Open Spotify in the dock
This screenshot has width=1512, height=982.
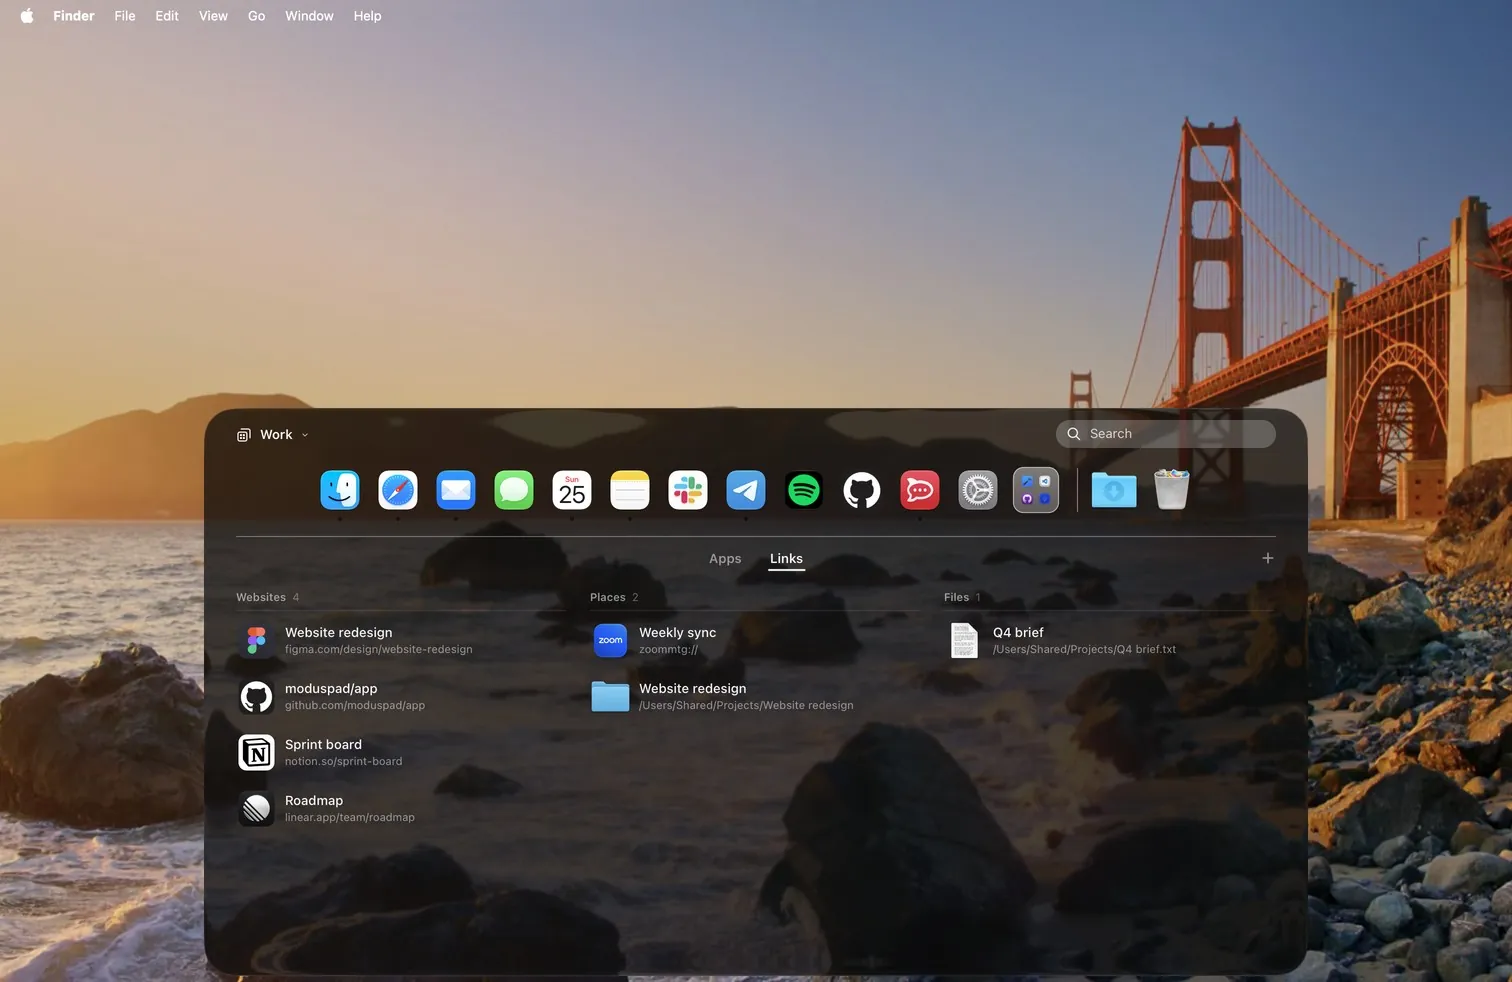click(804, 490)
